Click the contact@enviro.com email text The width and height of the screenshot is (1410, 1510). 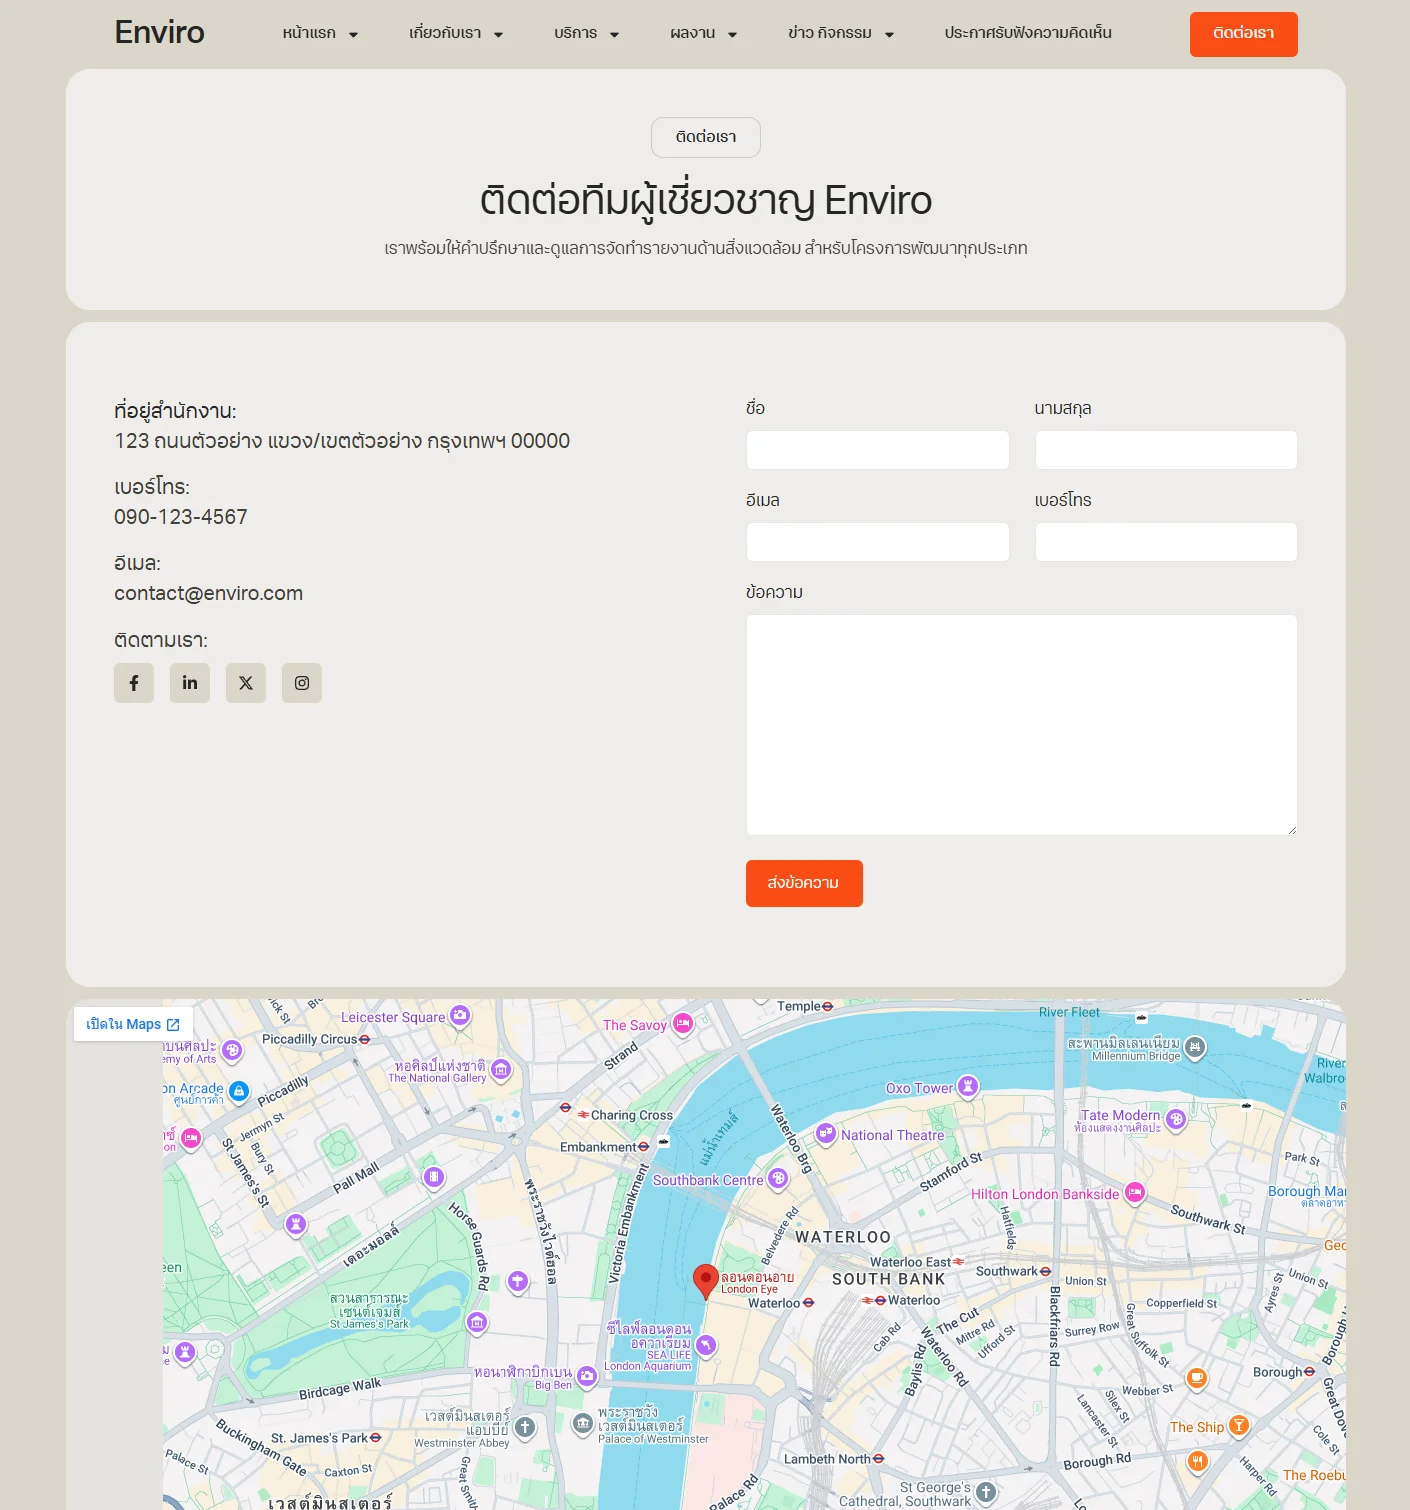(208, 593)
